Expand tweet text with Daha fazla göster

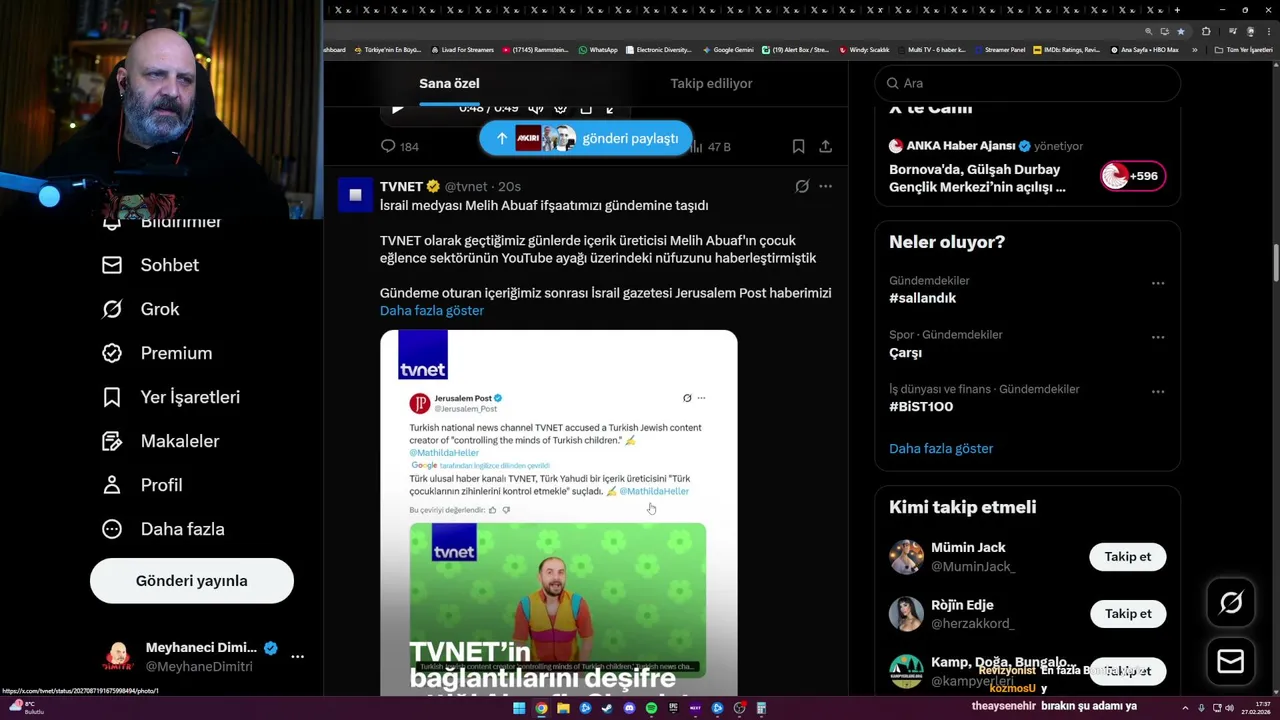pyautogui.click(x=432, y=311)
